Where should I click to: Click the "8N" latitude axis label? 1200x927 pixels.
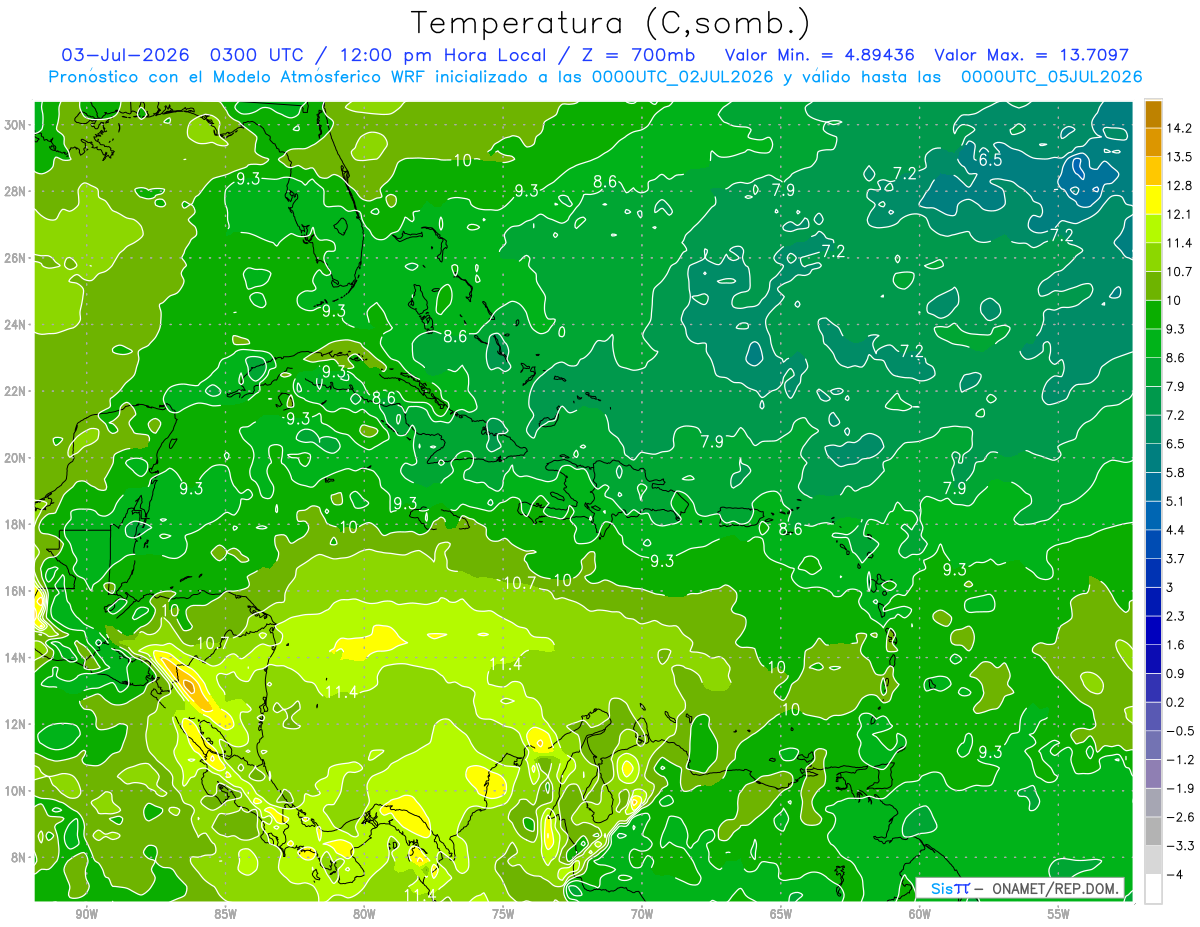[18, 858]
